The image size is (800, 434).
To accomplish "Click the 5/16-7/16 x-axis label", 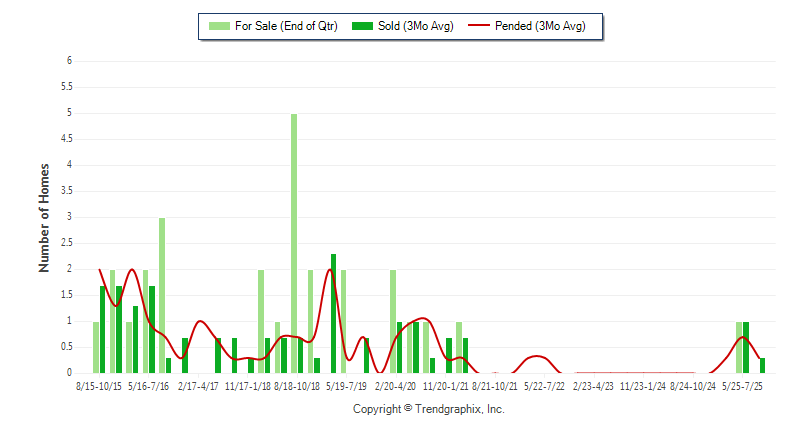I will [150, 386].
